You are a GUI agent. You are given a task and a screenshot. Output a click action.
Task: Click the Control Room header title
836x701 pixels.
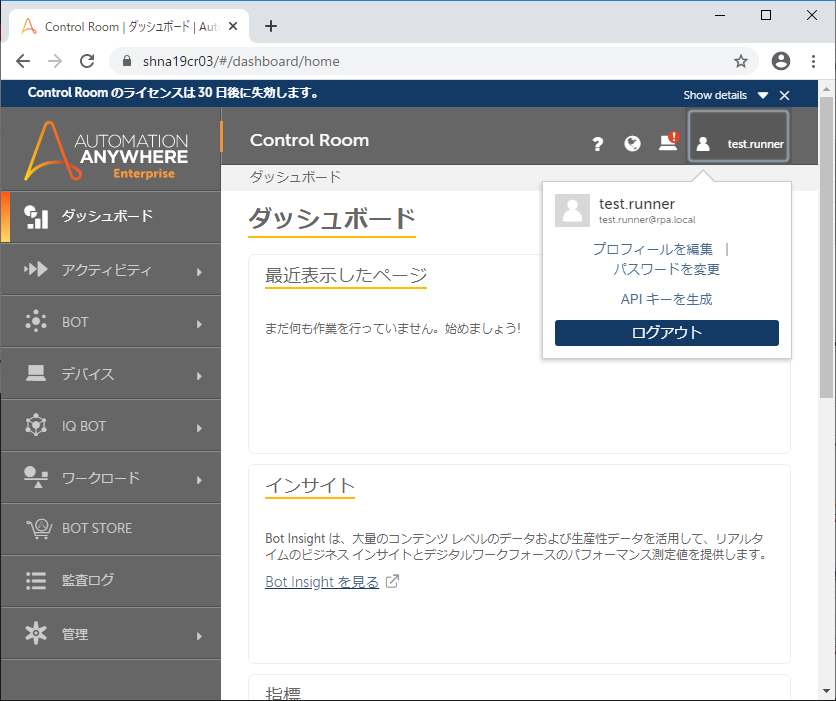click(x=309, y=140)
